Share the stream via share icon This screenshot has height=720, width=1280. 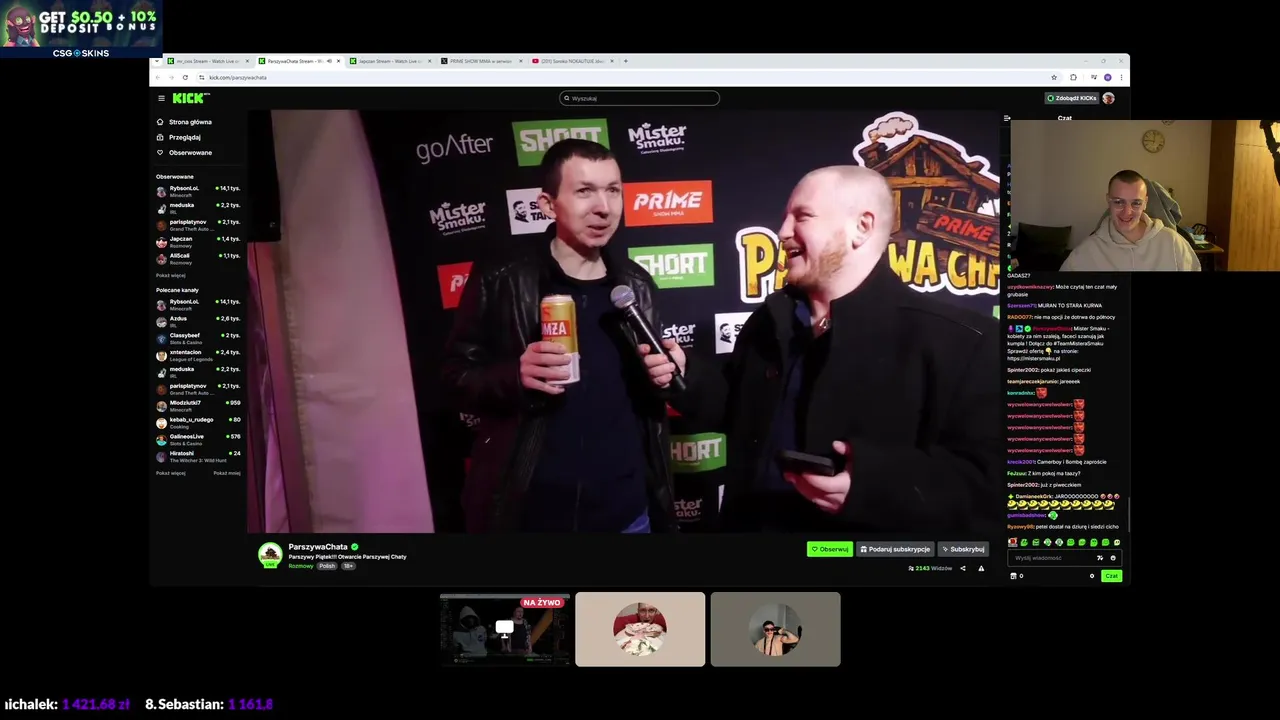[963, 568]
